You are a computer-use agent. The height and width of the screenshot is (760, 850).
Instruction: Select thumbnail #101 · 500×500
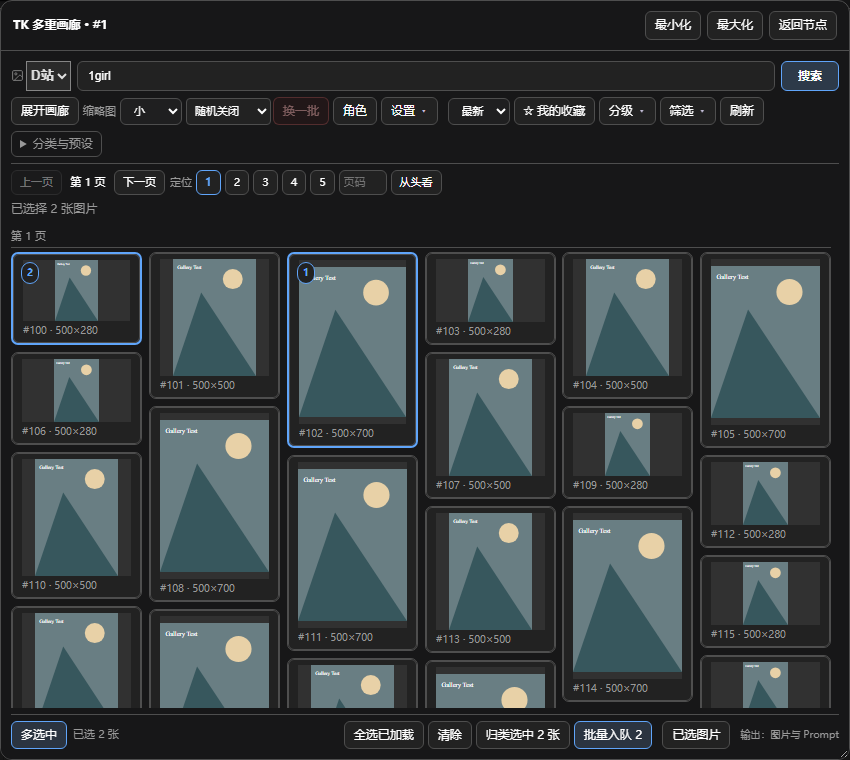214,325
